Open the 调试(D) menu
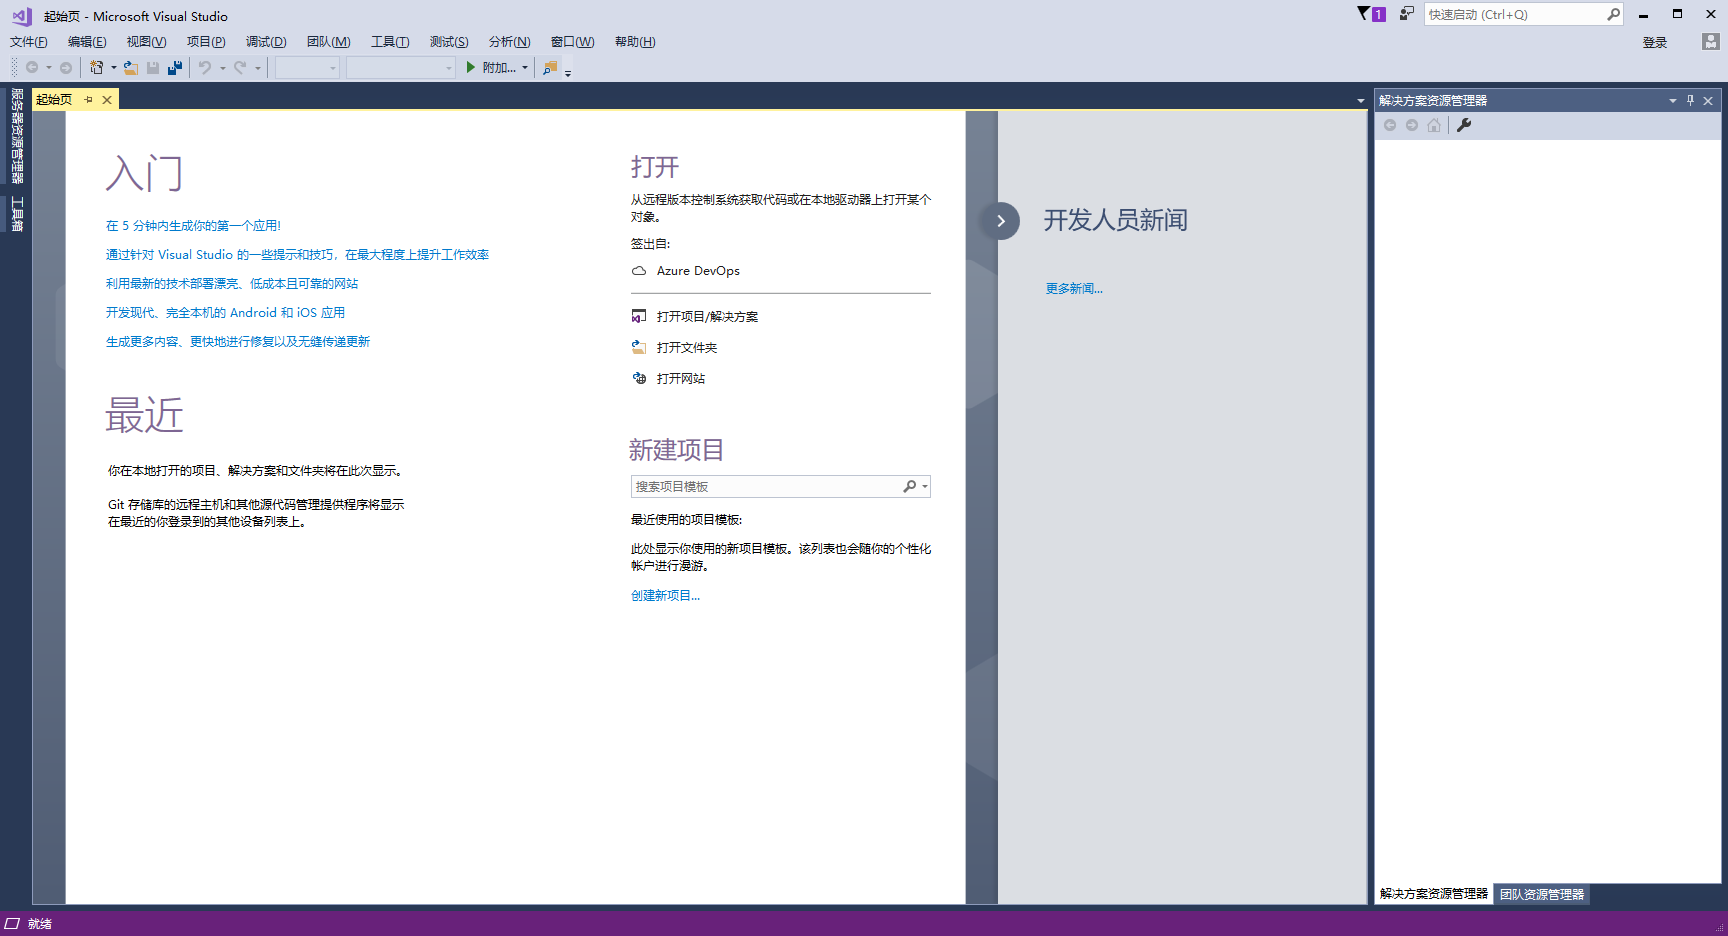 (x=266, y=42)
